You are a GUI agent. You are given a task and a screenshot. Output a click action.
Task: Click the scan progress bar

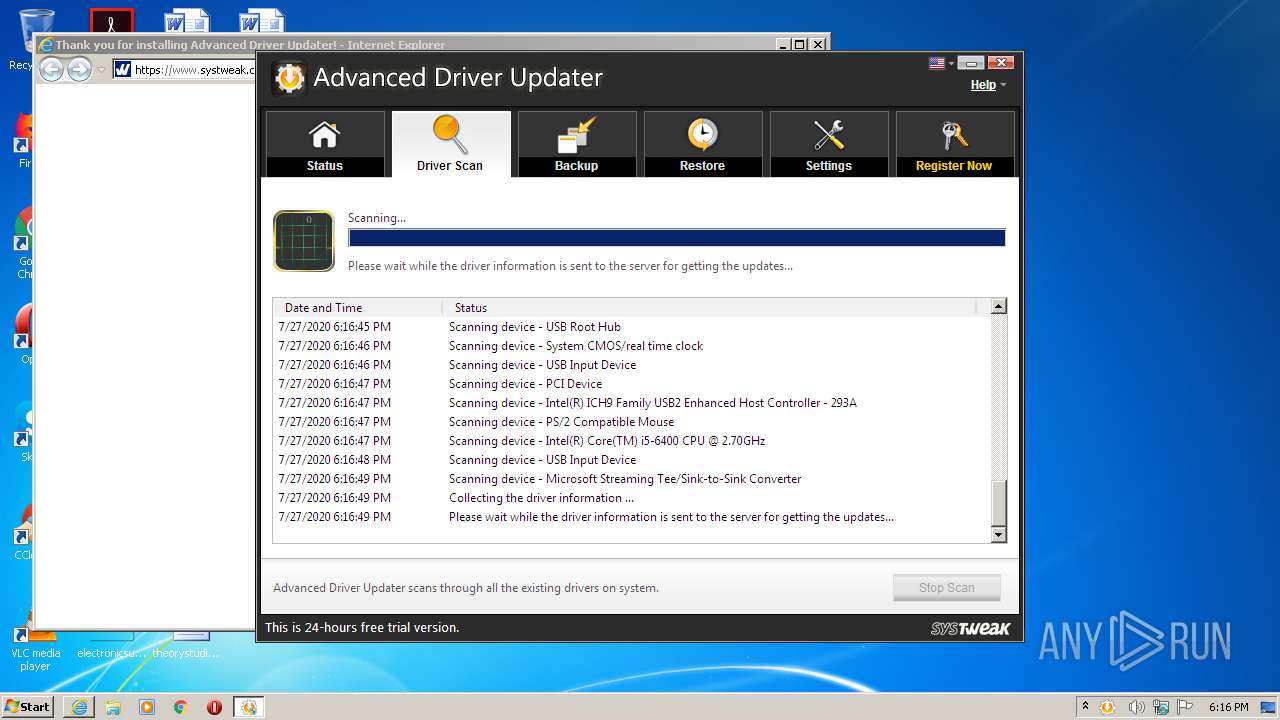coord(676,237)
